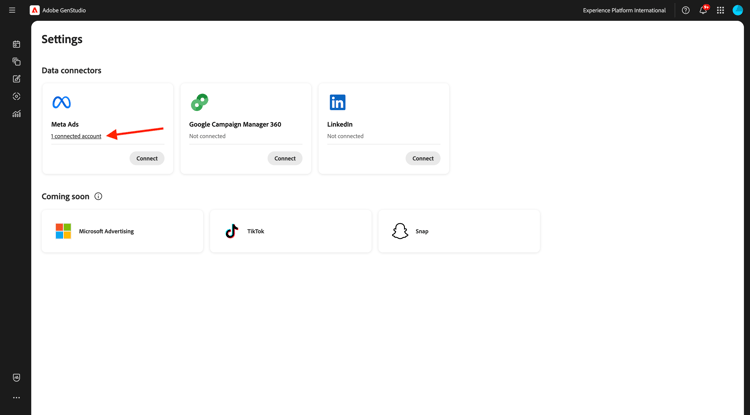The image size is (750, 415).
Task: Click the Adobe GenStudio logo
Action: click(34, 10)
